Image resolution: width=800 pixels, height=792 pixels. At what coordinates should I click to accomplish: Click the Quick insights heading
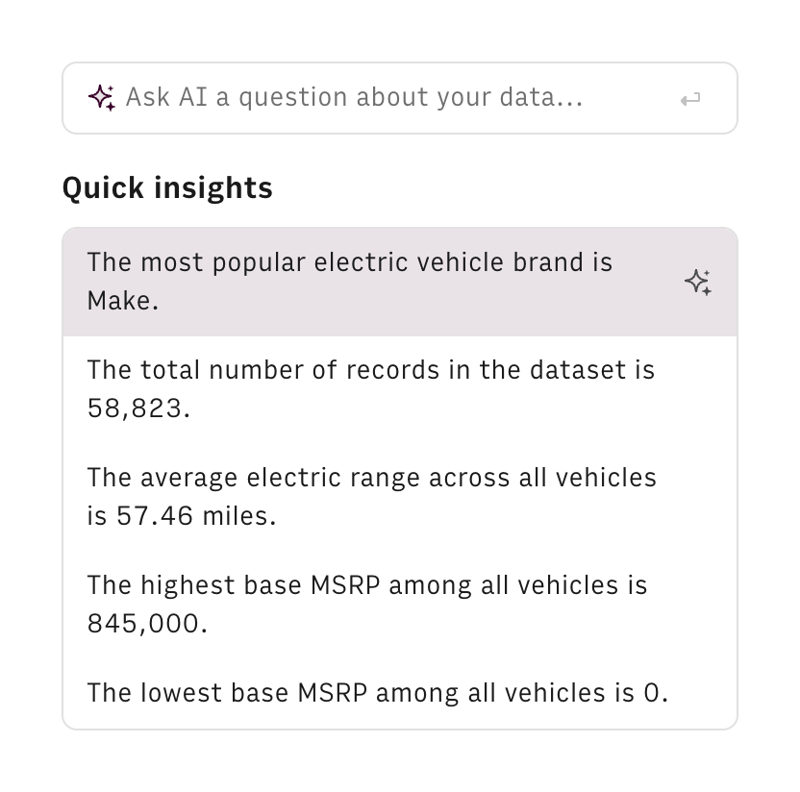coord(167,187)
